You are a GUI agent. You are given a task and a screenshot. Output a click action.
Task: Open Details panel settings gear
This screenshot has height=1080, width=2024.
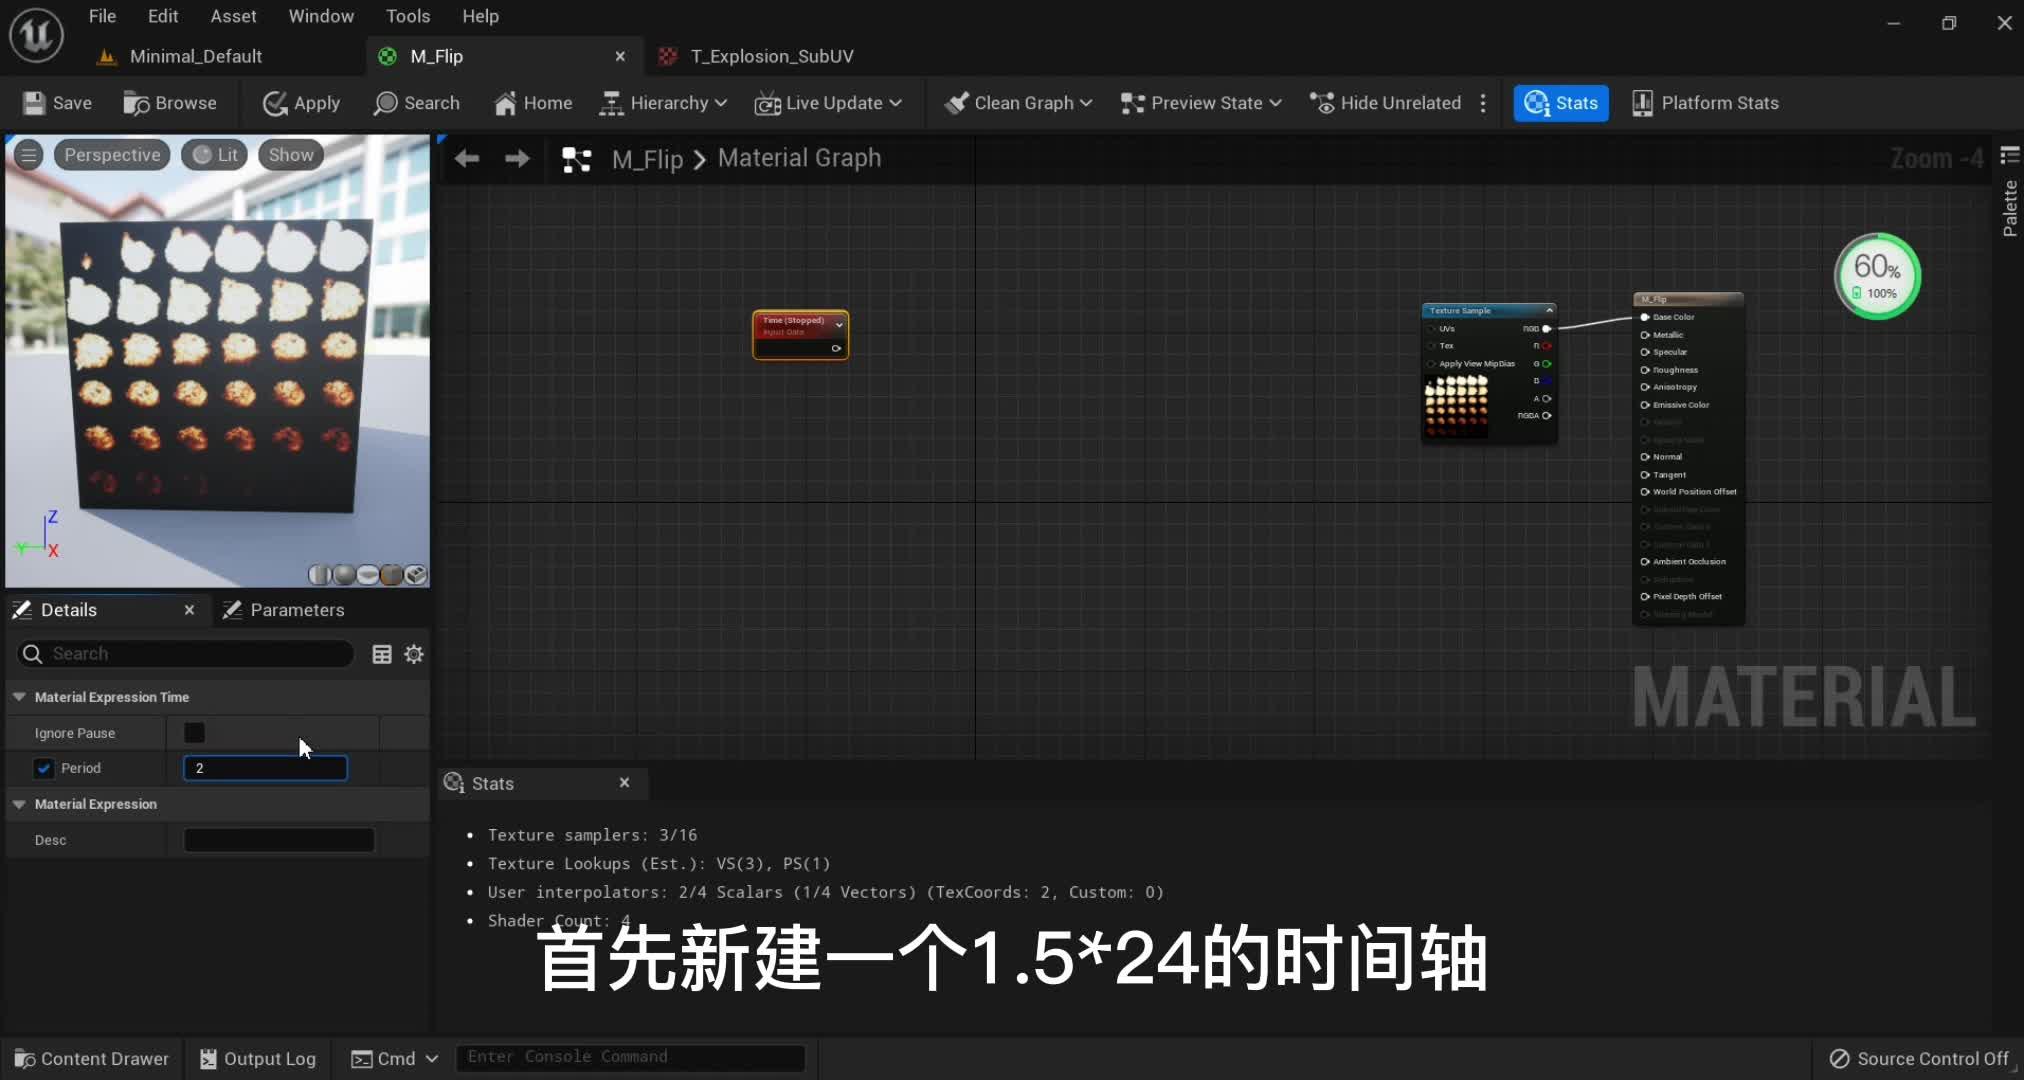click(413, 654)
